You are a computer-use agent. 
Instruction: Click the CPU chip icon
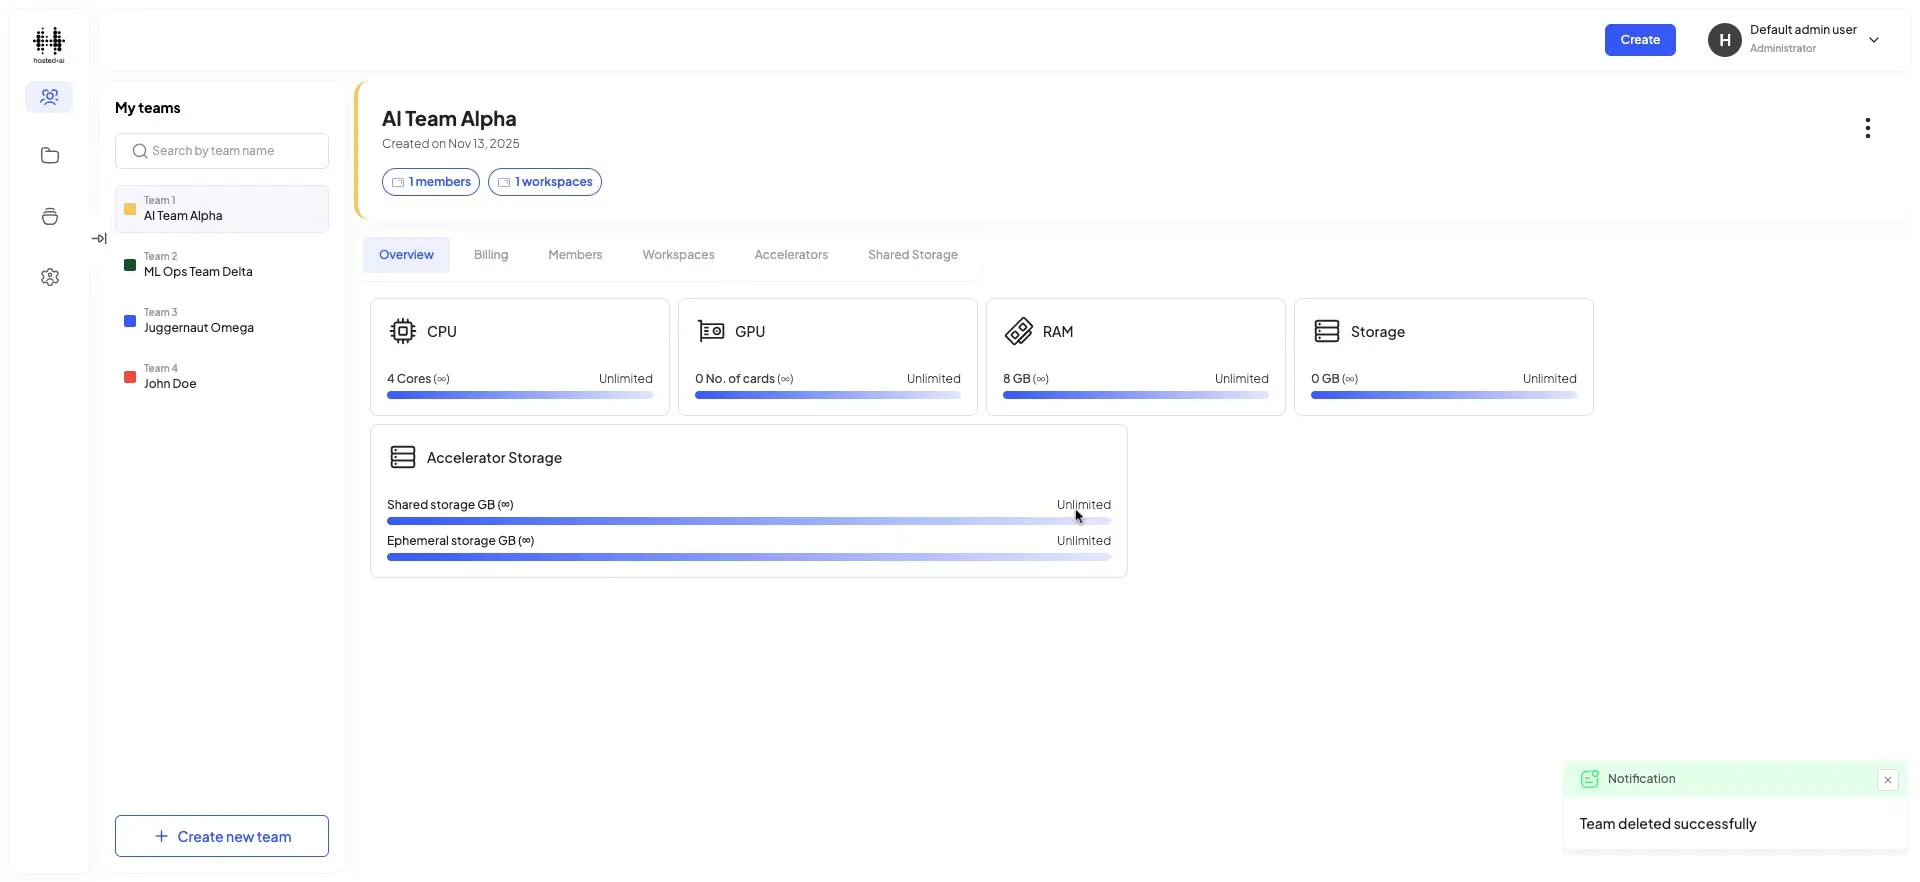[x=403, y=331]
